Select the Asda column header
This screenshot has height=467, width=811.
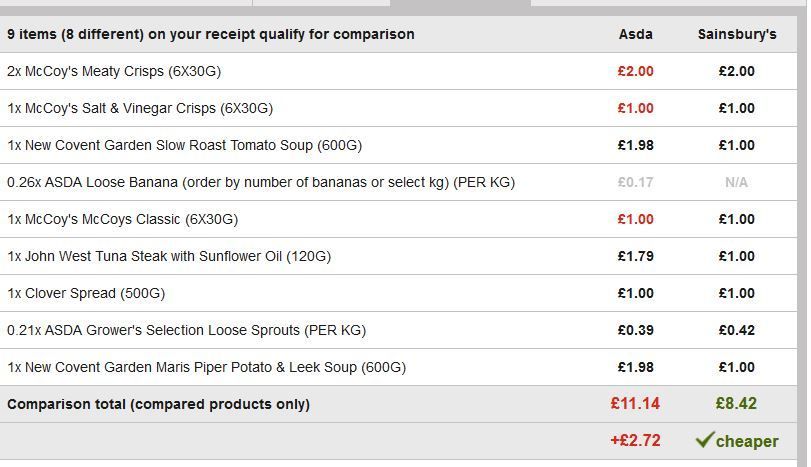tap(635, 34)
